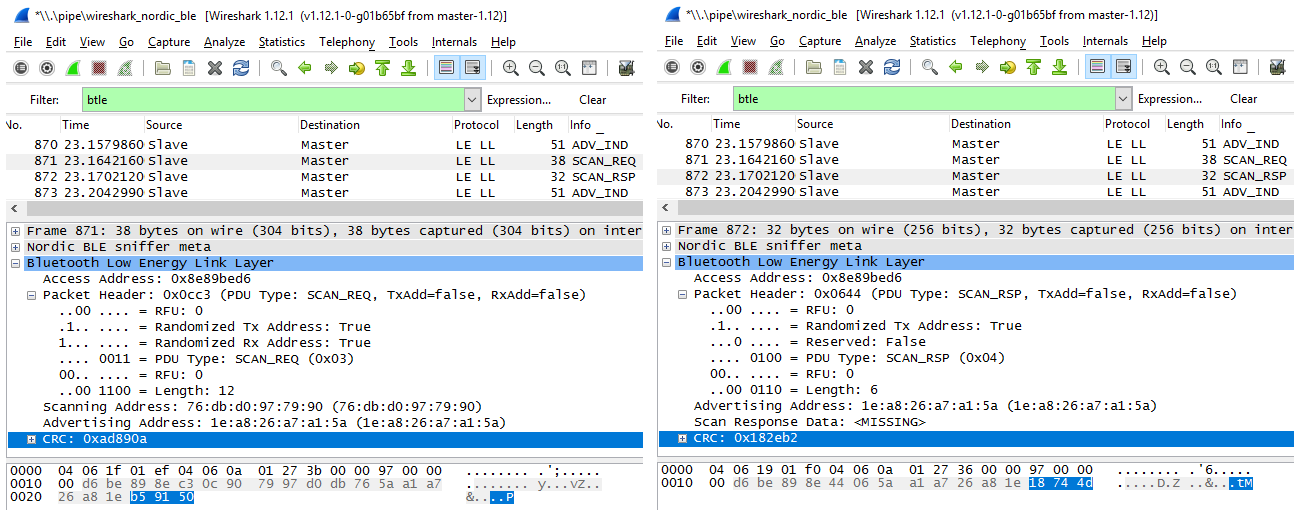
Task: Open capture options in left Wireshark window
Action: 47,68
